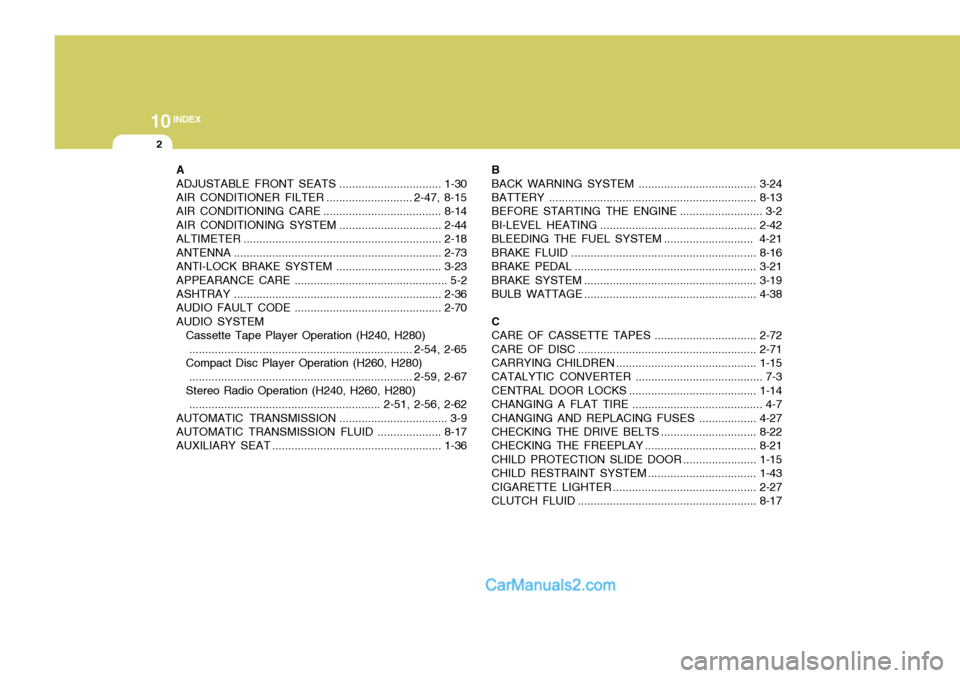Select the BRAKE PEDAL entry

(637, 266)
